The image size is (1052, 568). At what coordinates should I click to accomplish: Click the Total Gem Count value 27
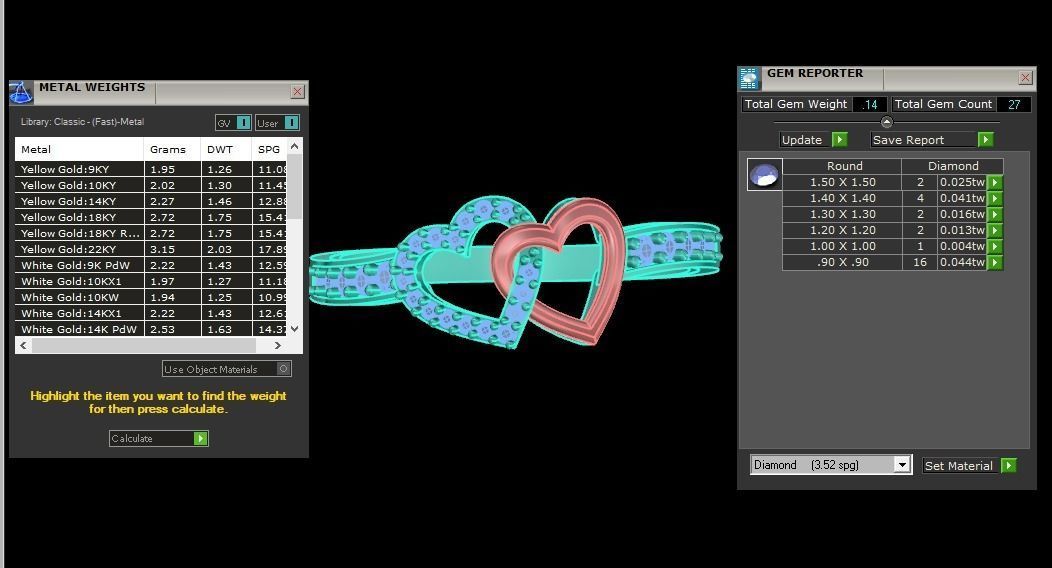[x=1014, y=105]
